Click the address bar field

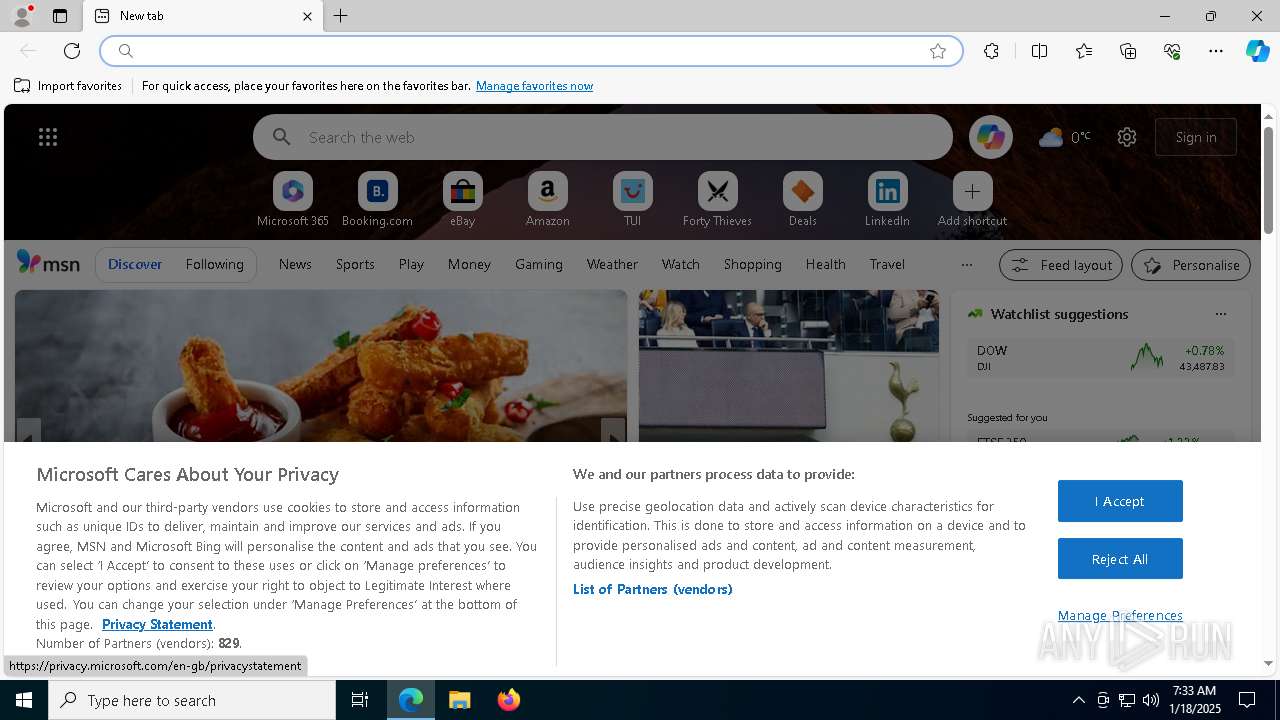click(x=531, y=51)
